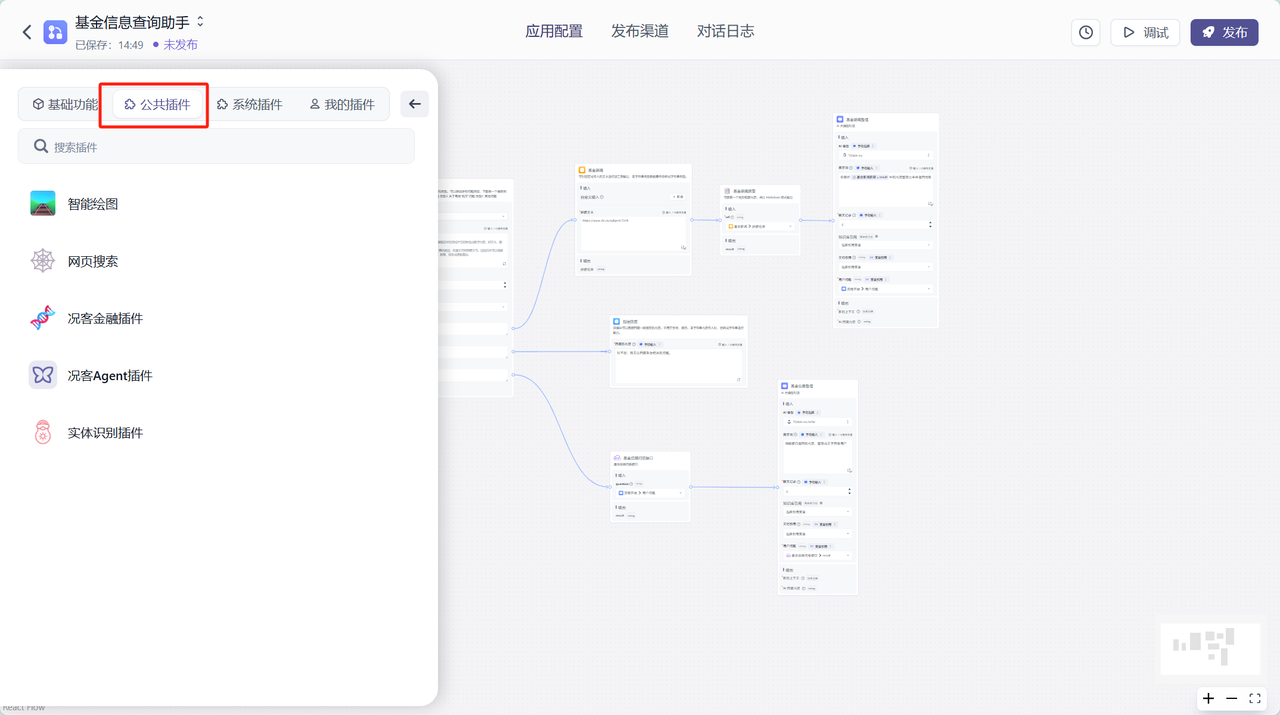The image size is (1280, 715).
Task: Open the 对话日志 page
Action: [725, 31]
